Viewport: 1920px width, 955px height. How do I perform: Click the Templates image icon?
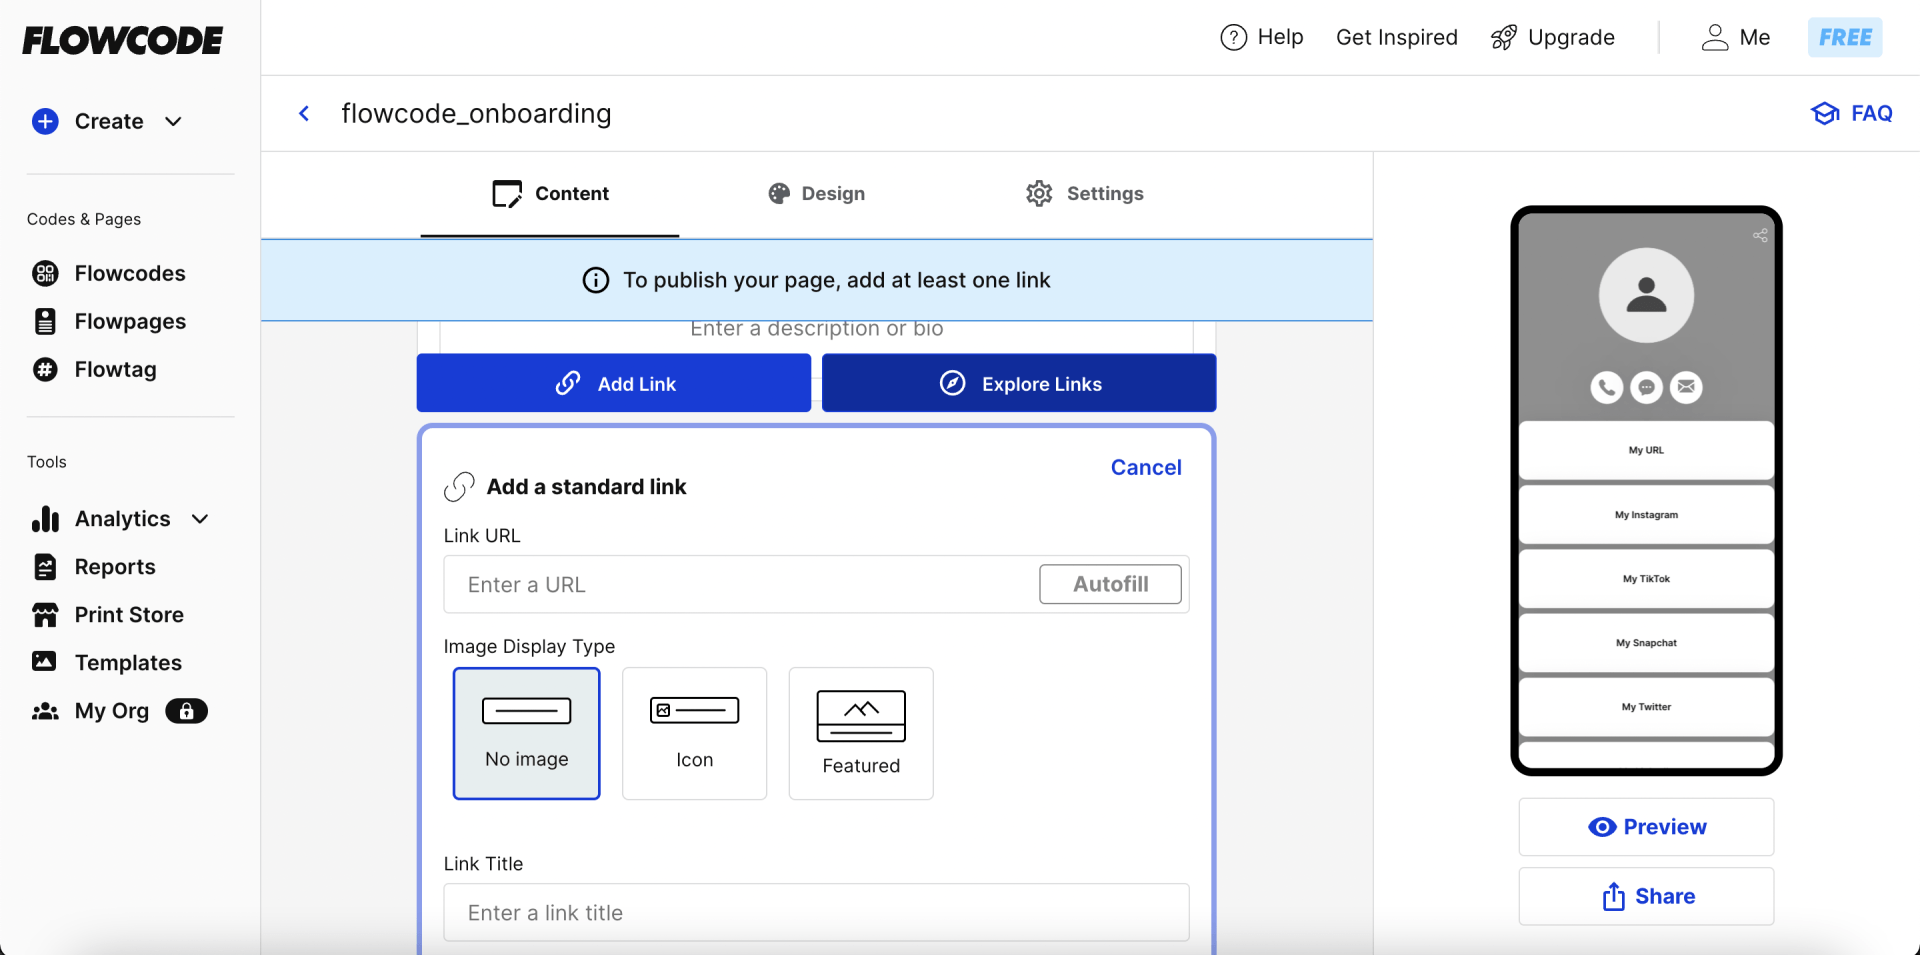pyautogui.click(x=45, y=661)
